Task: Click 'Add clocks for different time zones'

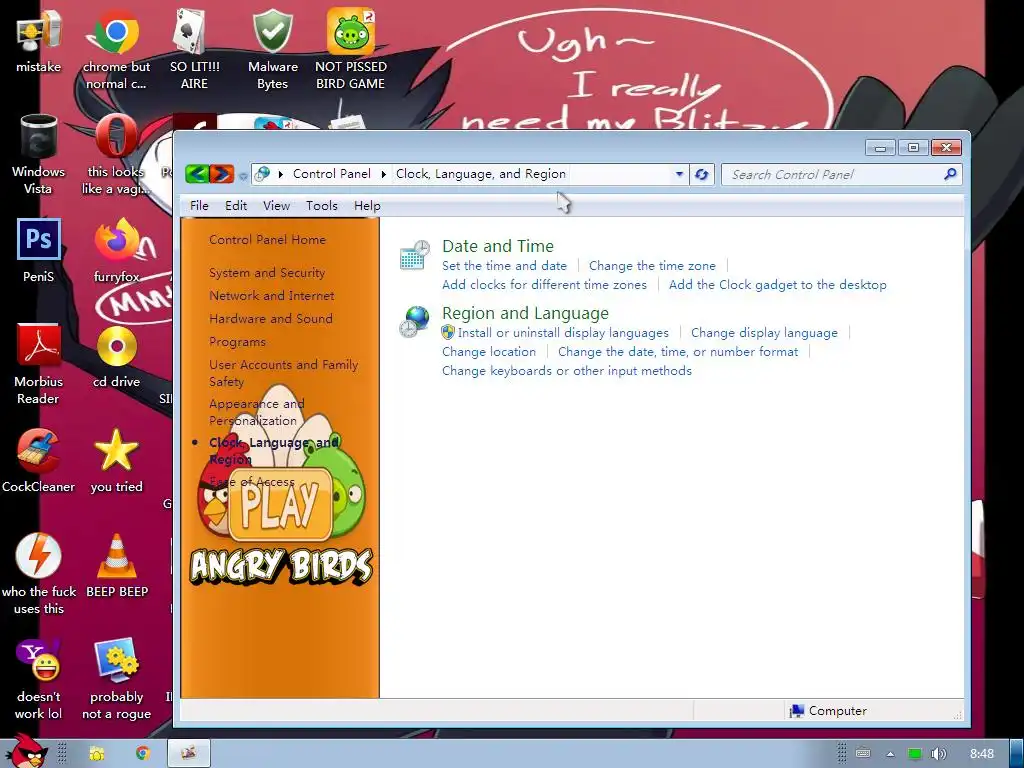Action: pos(544,285)
